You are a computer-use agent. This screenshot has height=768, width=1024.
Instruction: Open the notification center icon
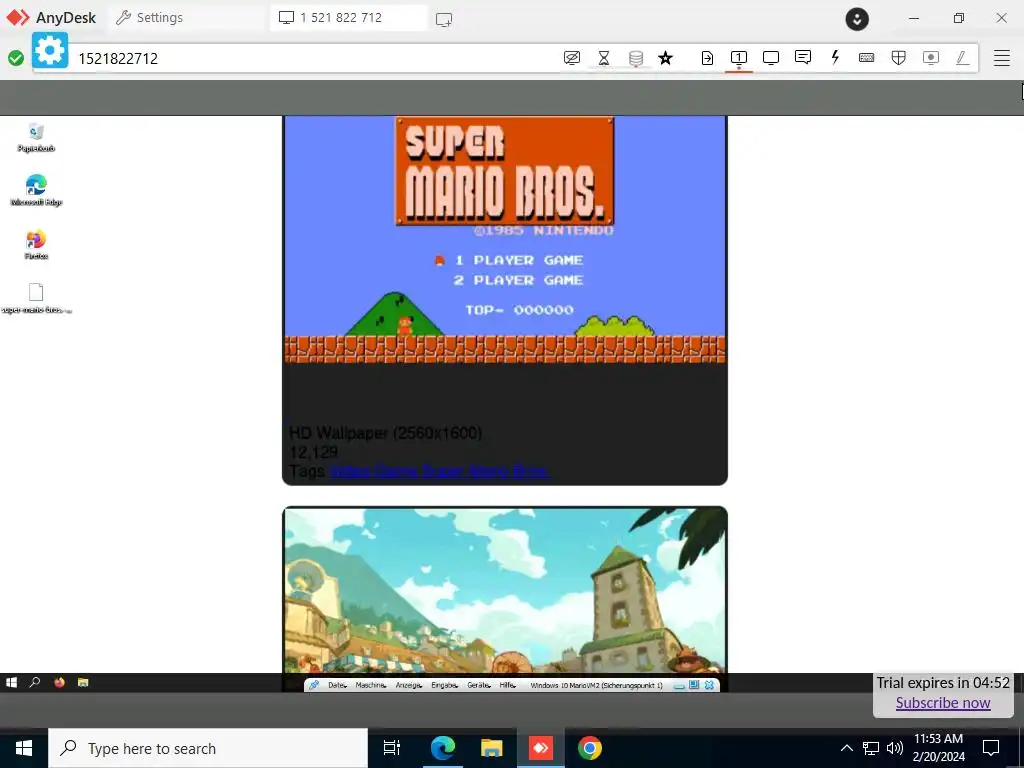tap(991, 748)
